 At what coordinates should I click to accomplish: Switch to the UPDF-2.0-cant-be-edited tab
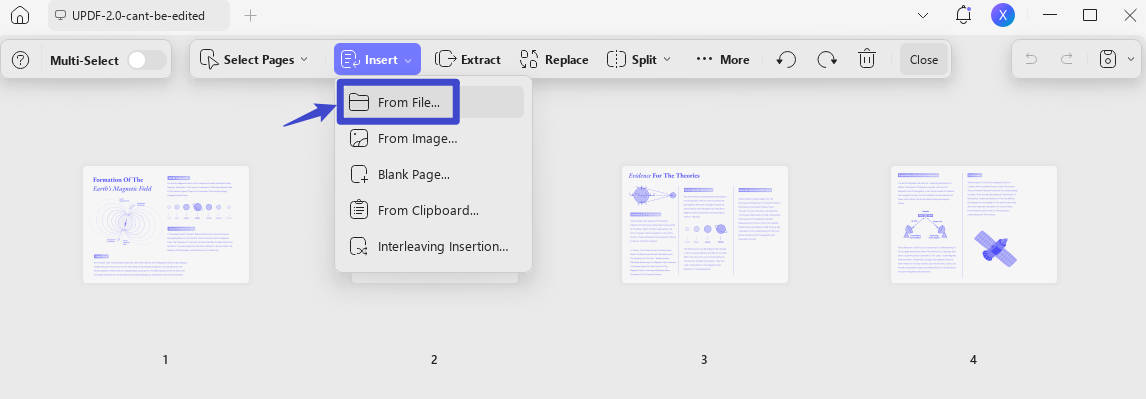[x=138, y=15]
